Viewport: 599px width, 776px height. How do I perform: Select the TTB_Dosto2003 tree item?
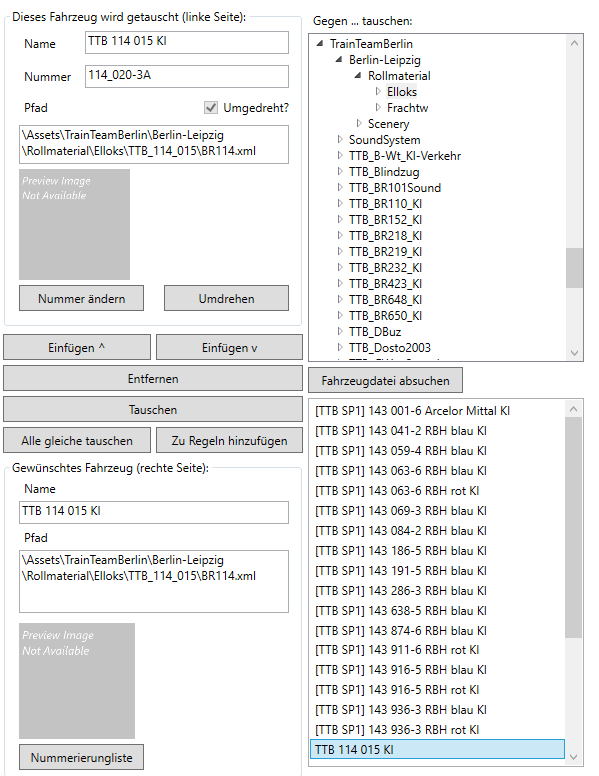[x=390, y=347]
